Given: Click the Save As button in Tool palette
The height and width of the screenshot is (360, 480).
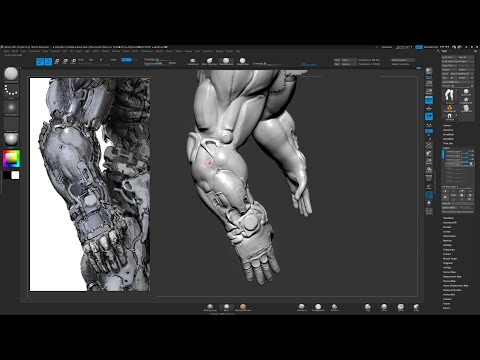Looking at the screenshot, I should tap(466, 57).
